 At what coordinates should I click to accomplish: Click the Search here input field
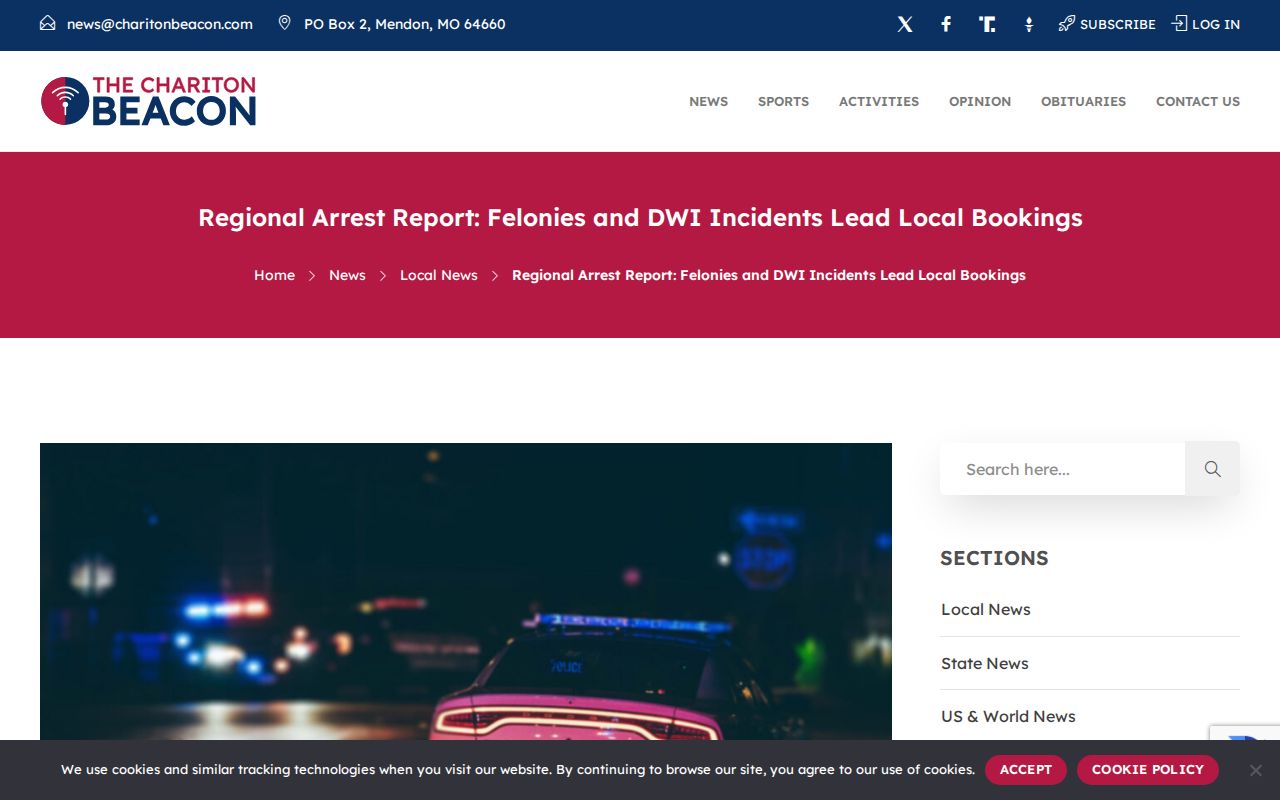pos(1062,469)
